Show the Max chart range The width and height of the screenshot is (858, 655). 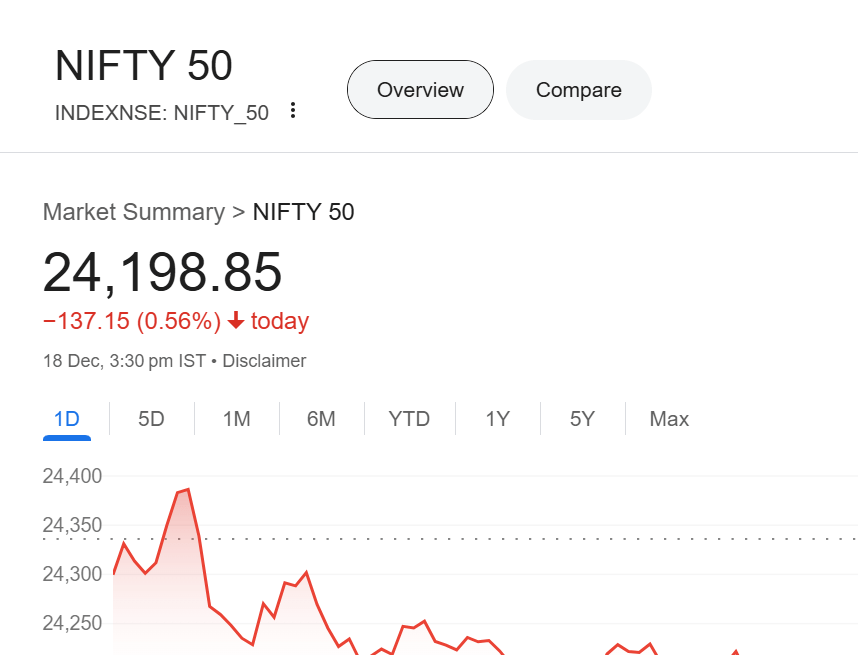[x=669, y=419]
